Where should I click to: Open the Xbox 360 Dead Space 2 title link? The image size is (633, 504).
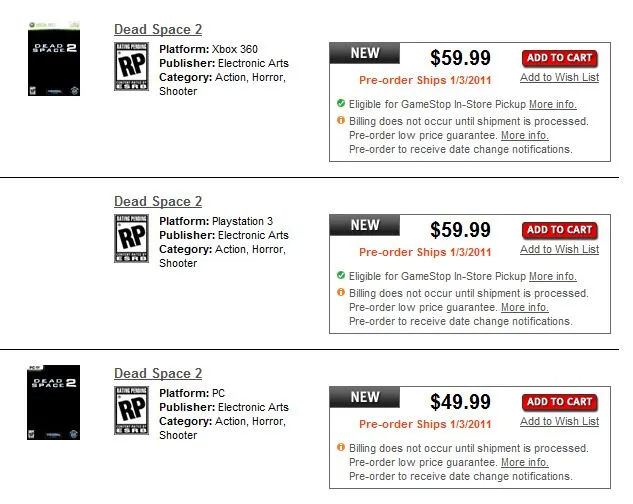click(x=158, y=30)
